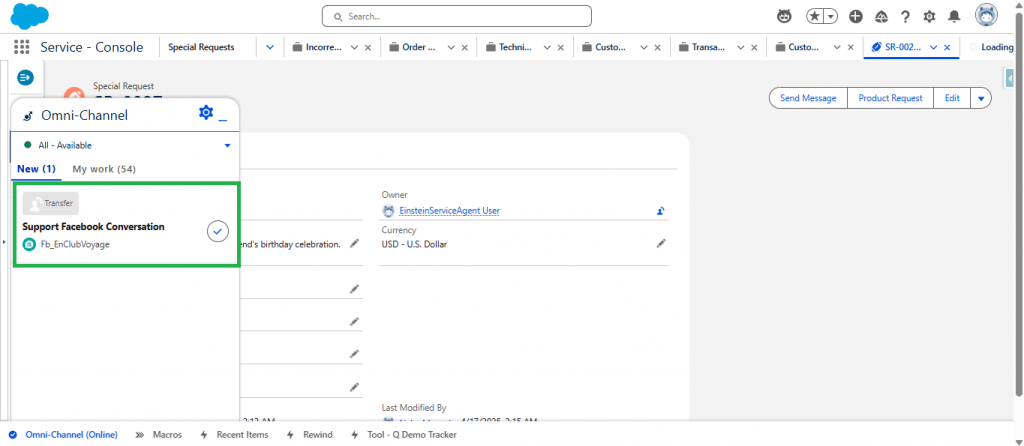This screenshot has height=446, width=1024.
Task: Edit the birthday celebration description pencil
Action: click(355, 244)
